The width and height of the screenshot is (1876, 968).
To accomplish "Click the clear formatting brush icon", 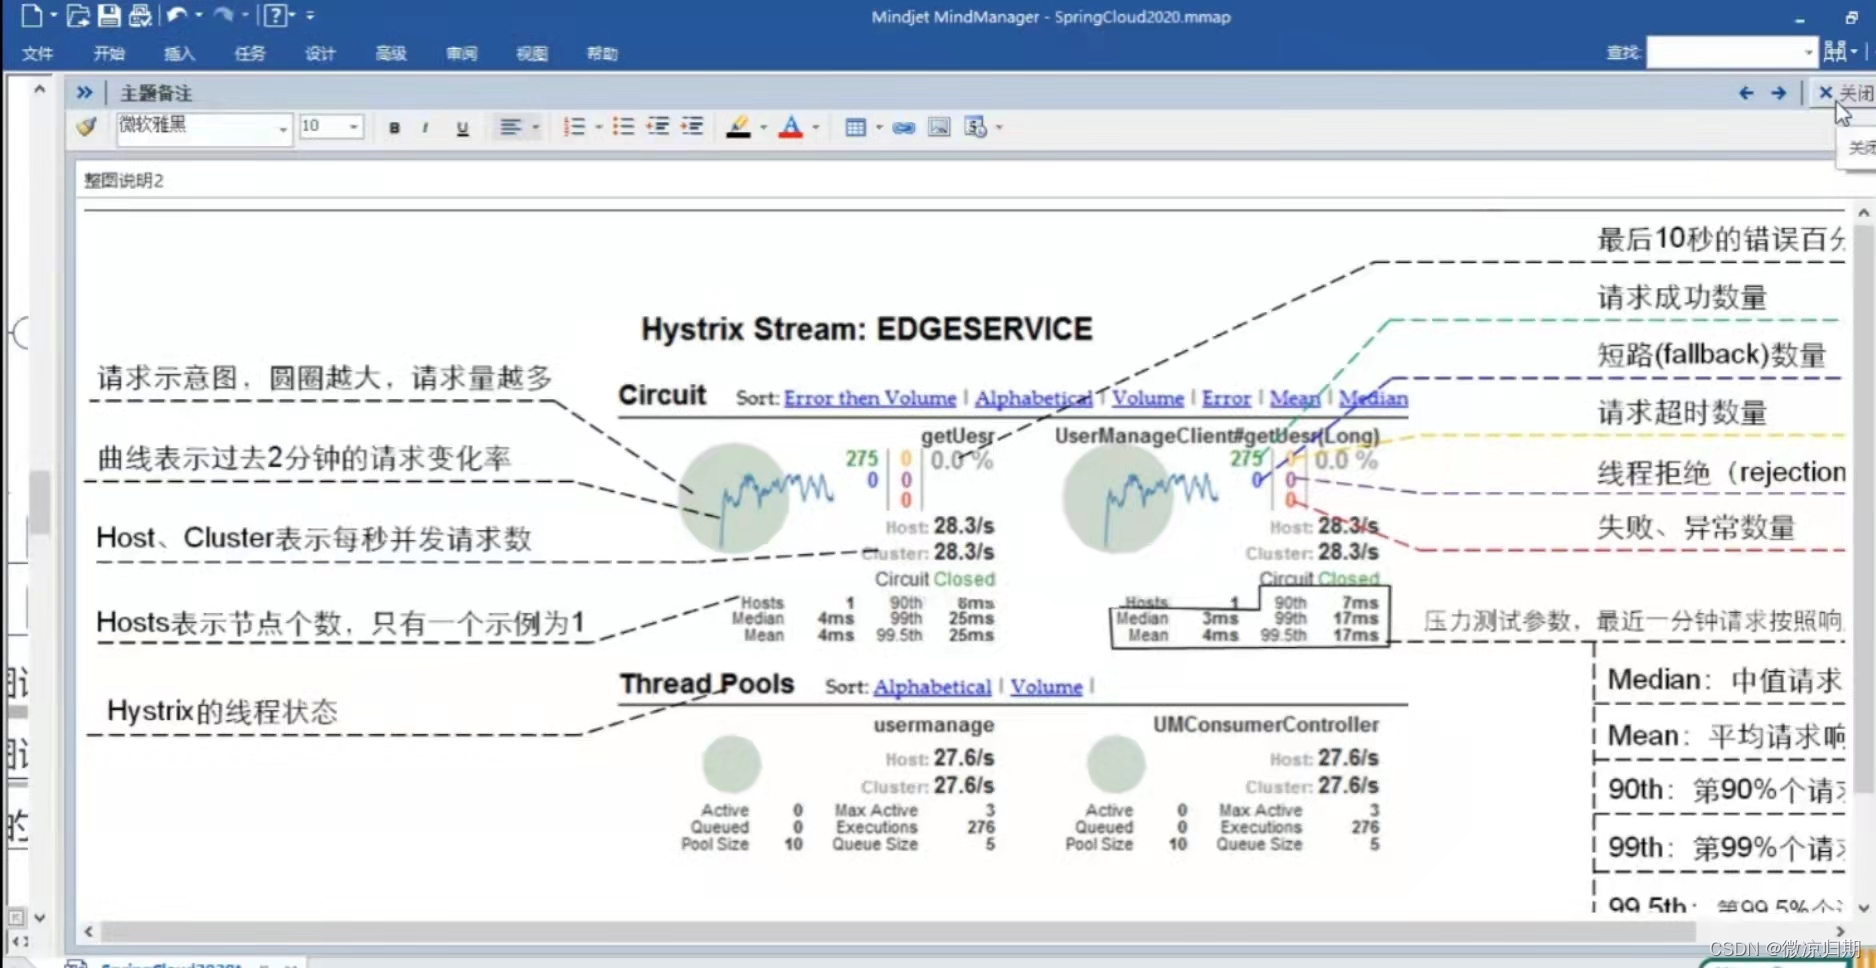I will tap(88, 127).
